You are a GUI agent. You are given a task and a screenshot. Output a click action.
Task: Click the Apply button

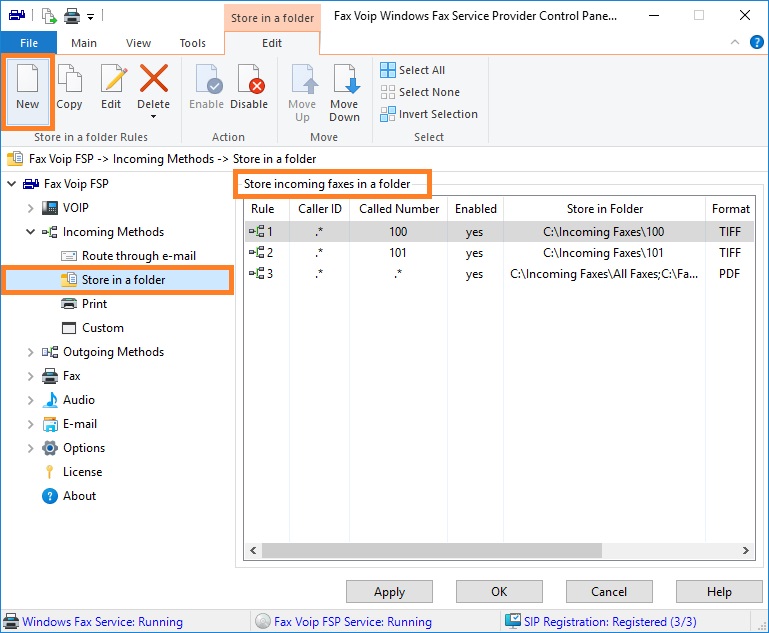coord(389,592)
